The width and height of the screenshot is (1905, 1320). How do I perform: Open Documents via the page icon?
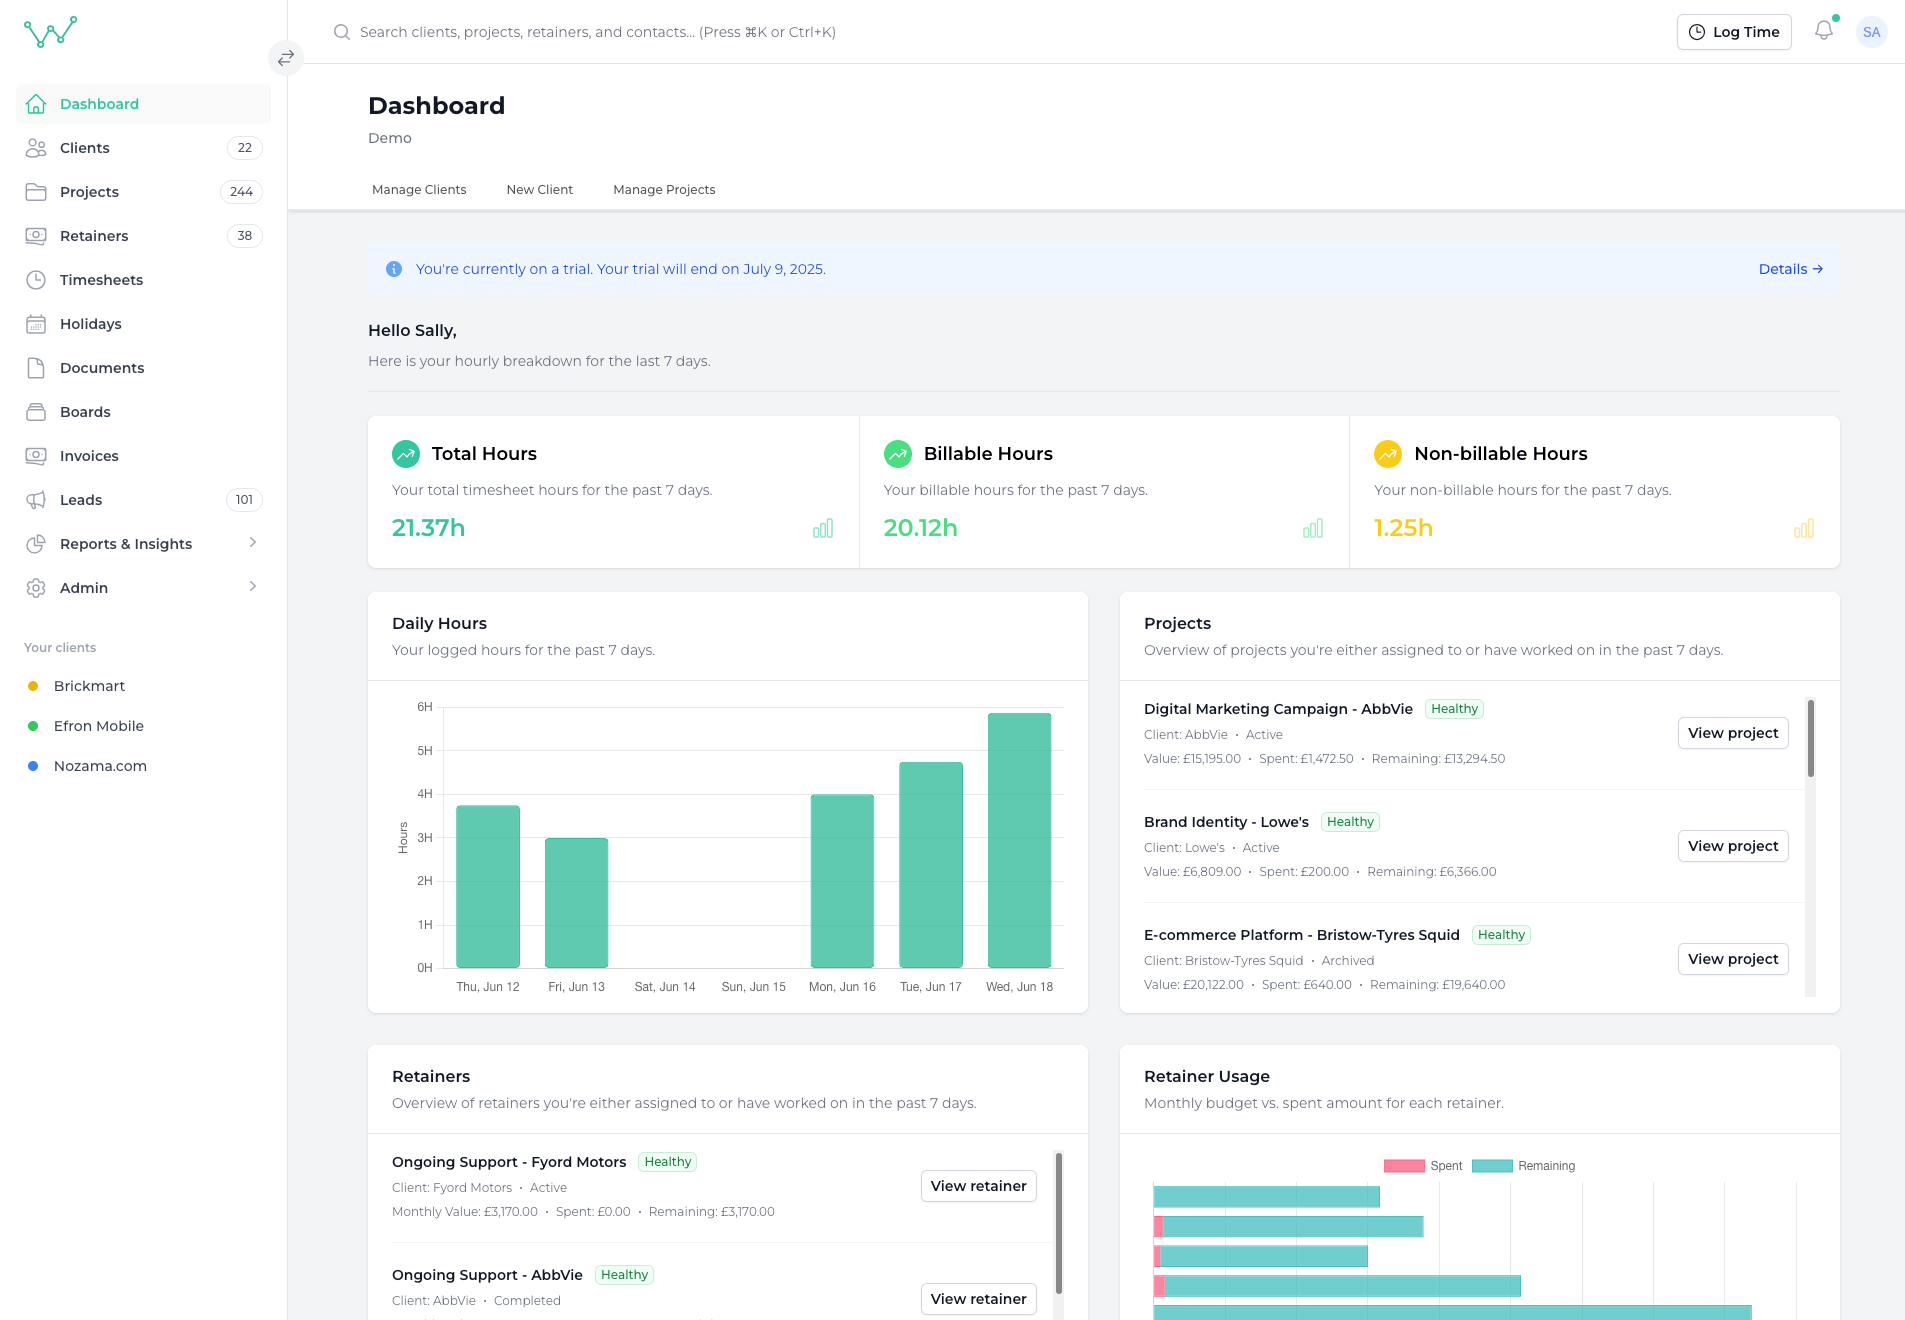tap(36, 367)
